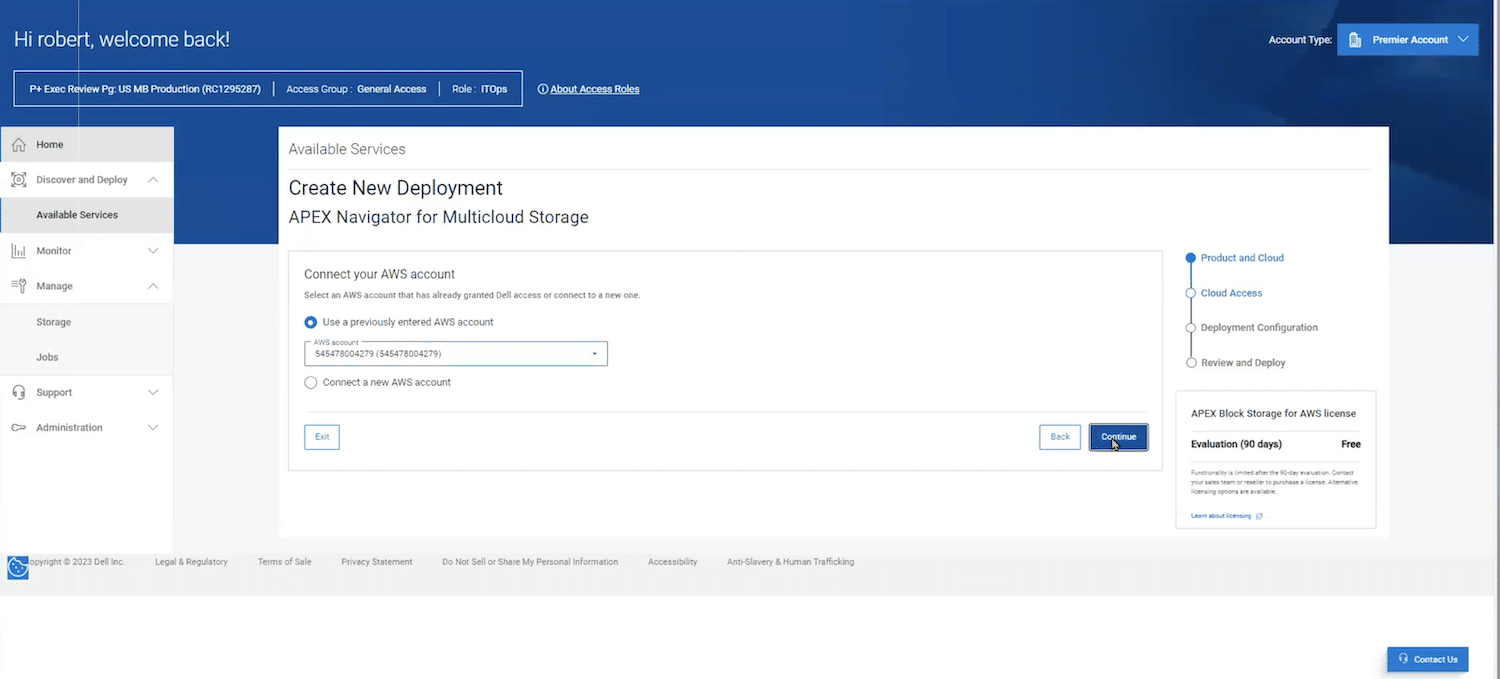Image resolution: width=1500 pixels, height=679 pixels.
Task: Click the Administration key icon
Action: [x=18, y=428]
